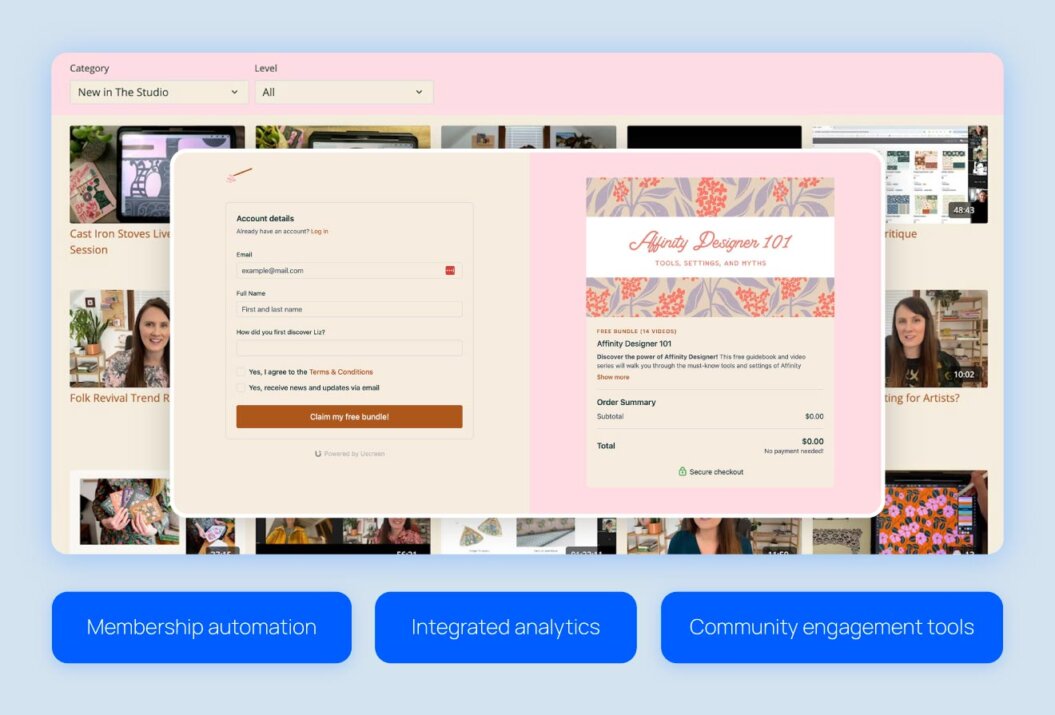
Task: Click the Membership automation pill
Action: point(202,627)
